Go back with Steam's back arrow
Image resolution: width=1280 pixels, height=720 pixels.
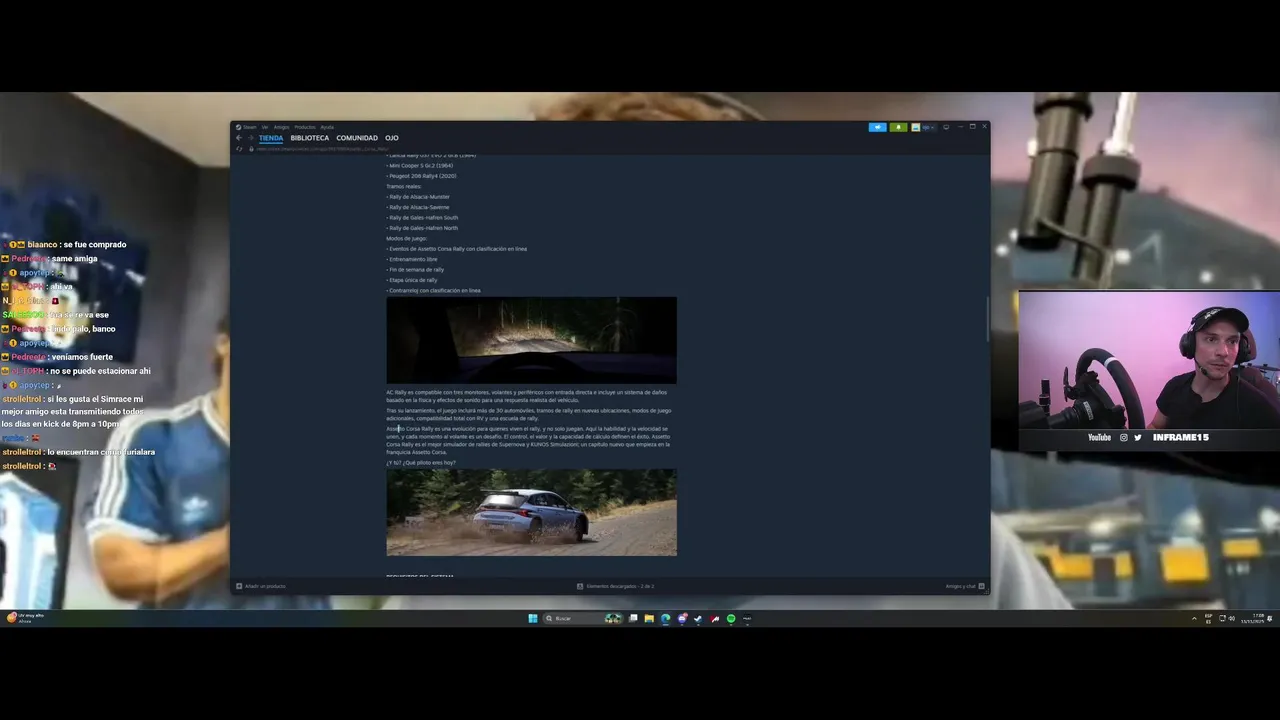tap(239, 138)
